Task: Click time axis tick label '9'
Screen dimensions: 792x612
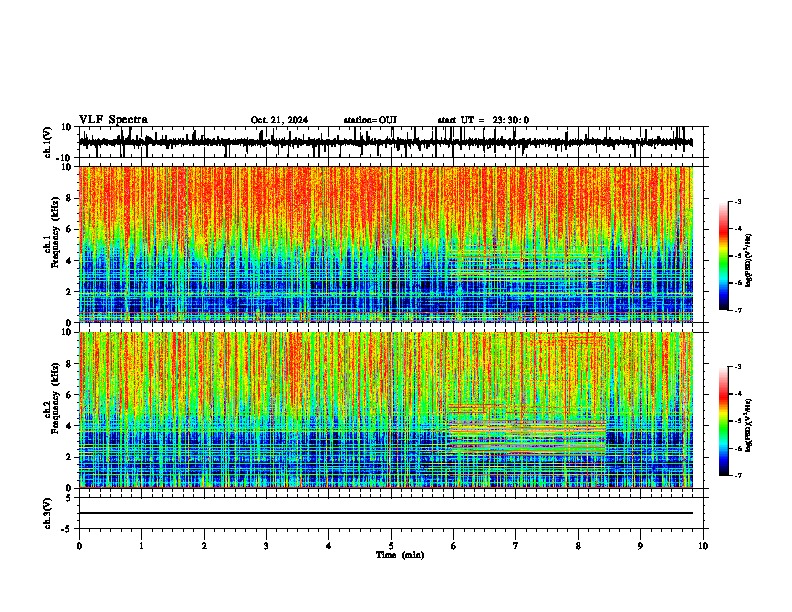Action: coord(640,546)
